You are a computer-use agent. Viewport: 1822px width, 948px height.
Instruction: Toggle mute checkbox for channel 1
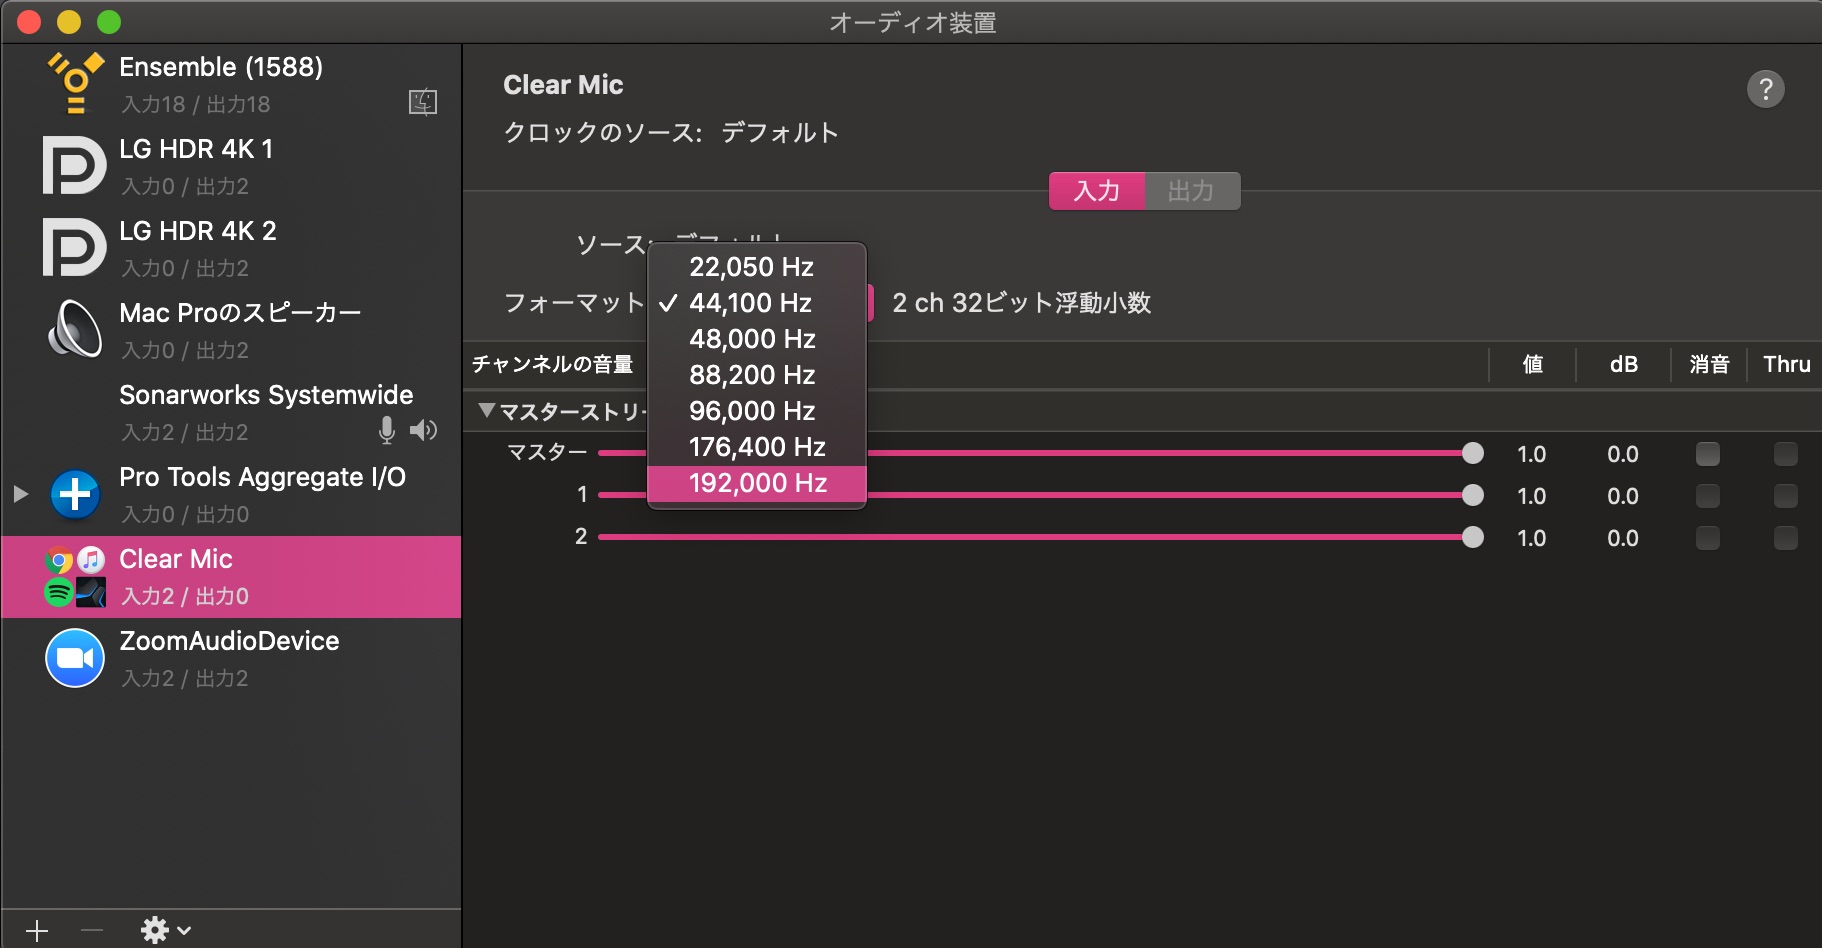pyautogui.click(x=1708, y=496)
